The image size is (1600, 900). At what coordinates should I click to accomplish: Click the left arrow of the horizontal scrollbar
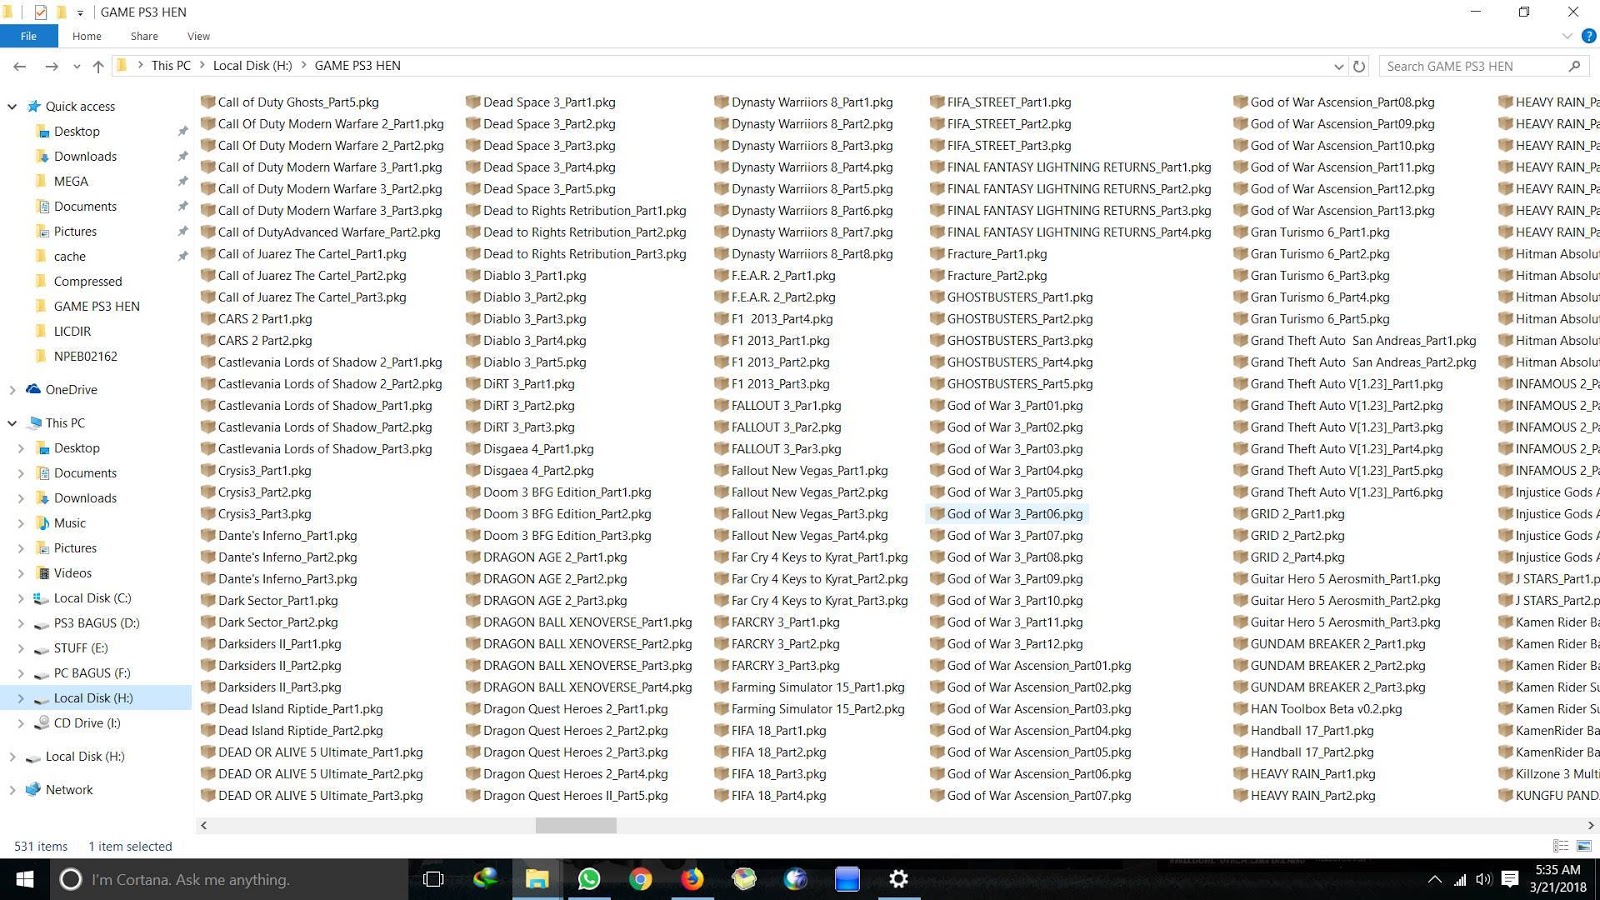[204, 825]
